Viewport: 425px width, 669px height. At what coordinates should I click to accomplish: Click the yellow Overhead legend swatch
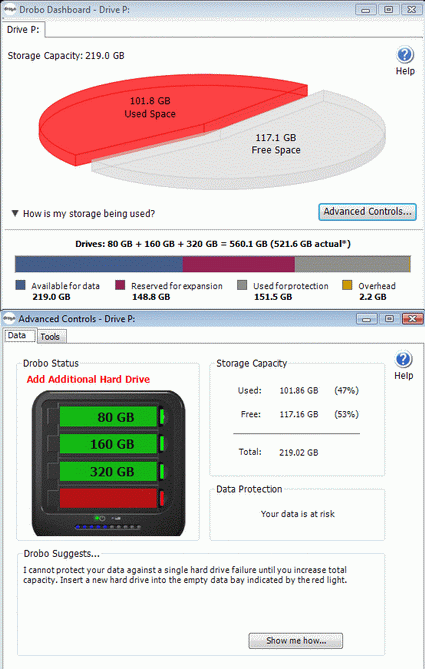(x=347, y=285)
